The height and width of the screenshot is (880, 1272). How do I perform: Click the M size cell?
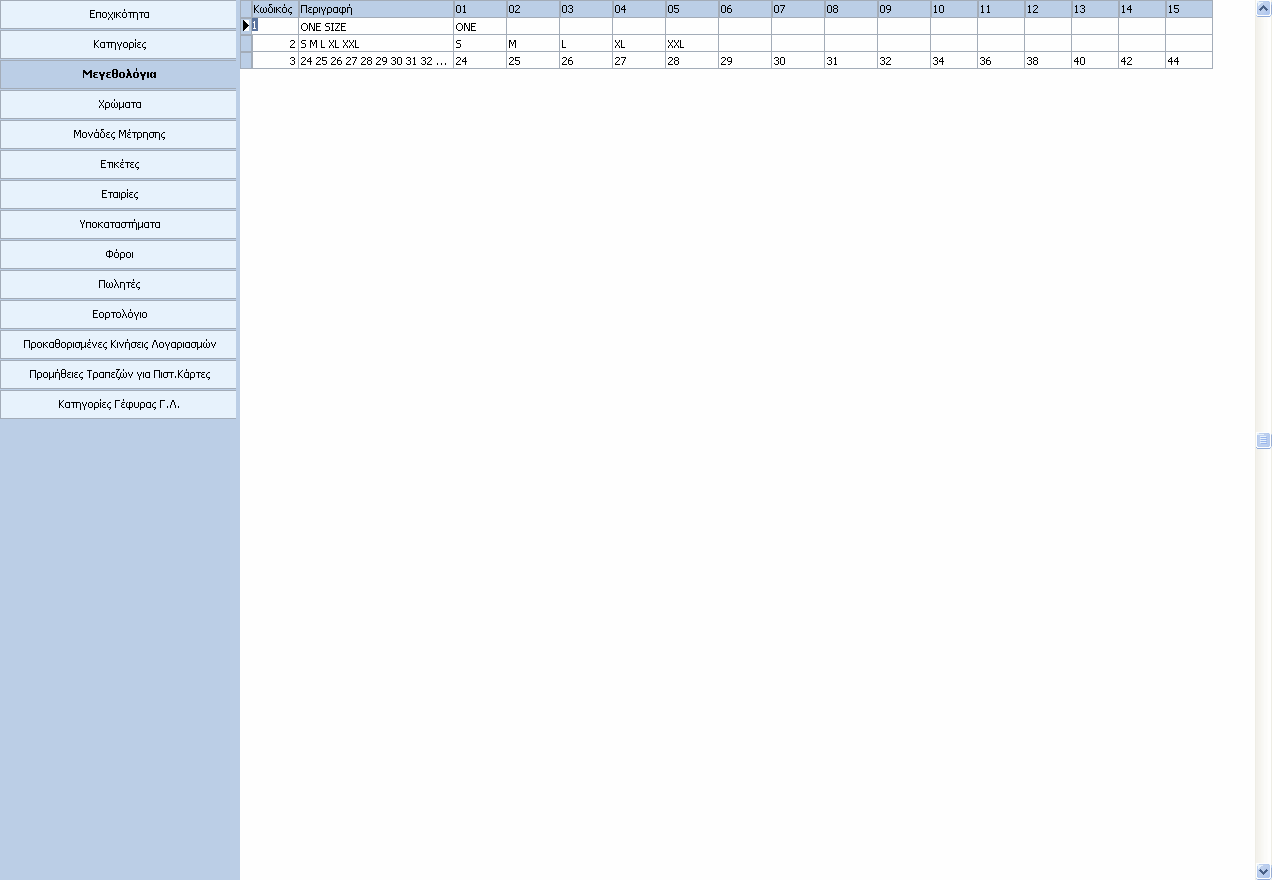pos(532,44)
